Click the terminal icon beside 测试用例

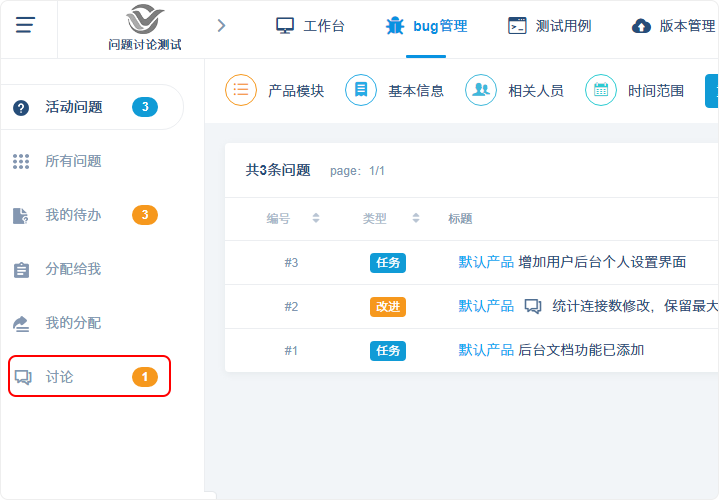tap(517, 26)
